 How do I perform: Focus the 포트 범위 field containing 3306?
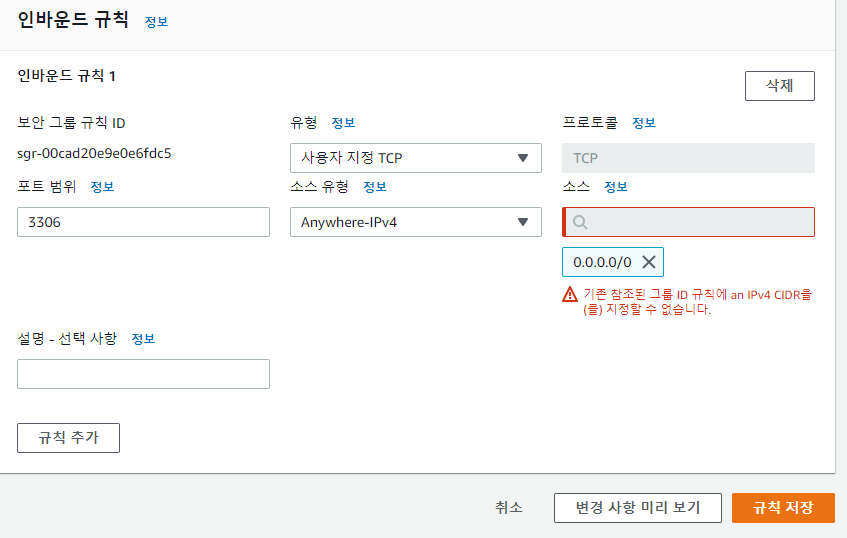(143, 222)
